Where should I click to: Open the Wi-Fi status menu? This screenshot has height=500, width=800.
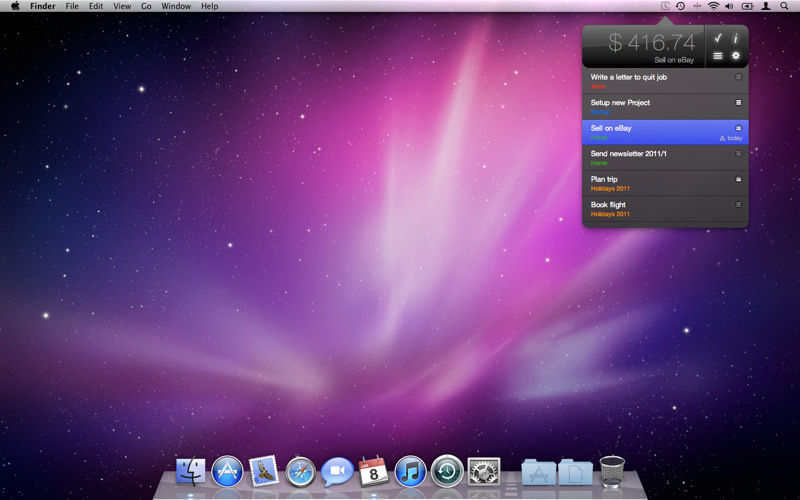713,6
